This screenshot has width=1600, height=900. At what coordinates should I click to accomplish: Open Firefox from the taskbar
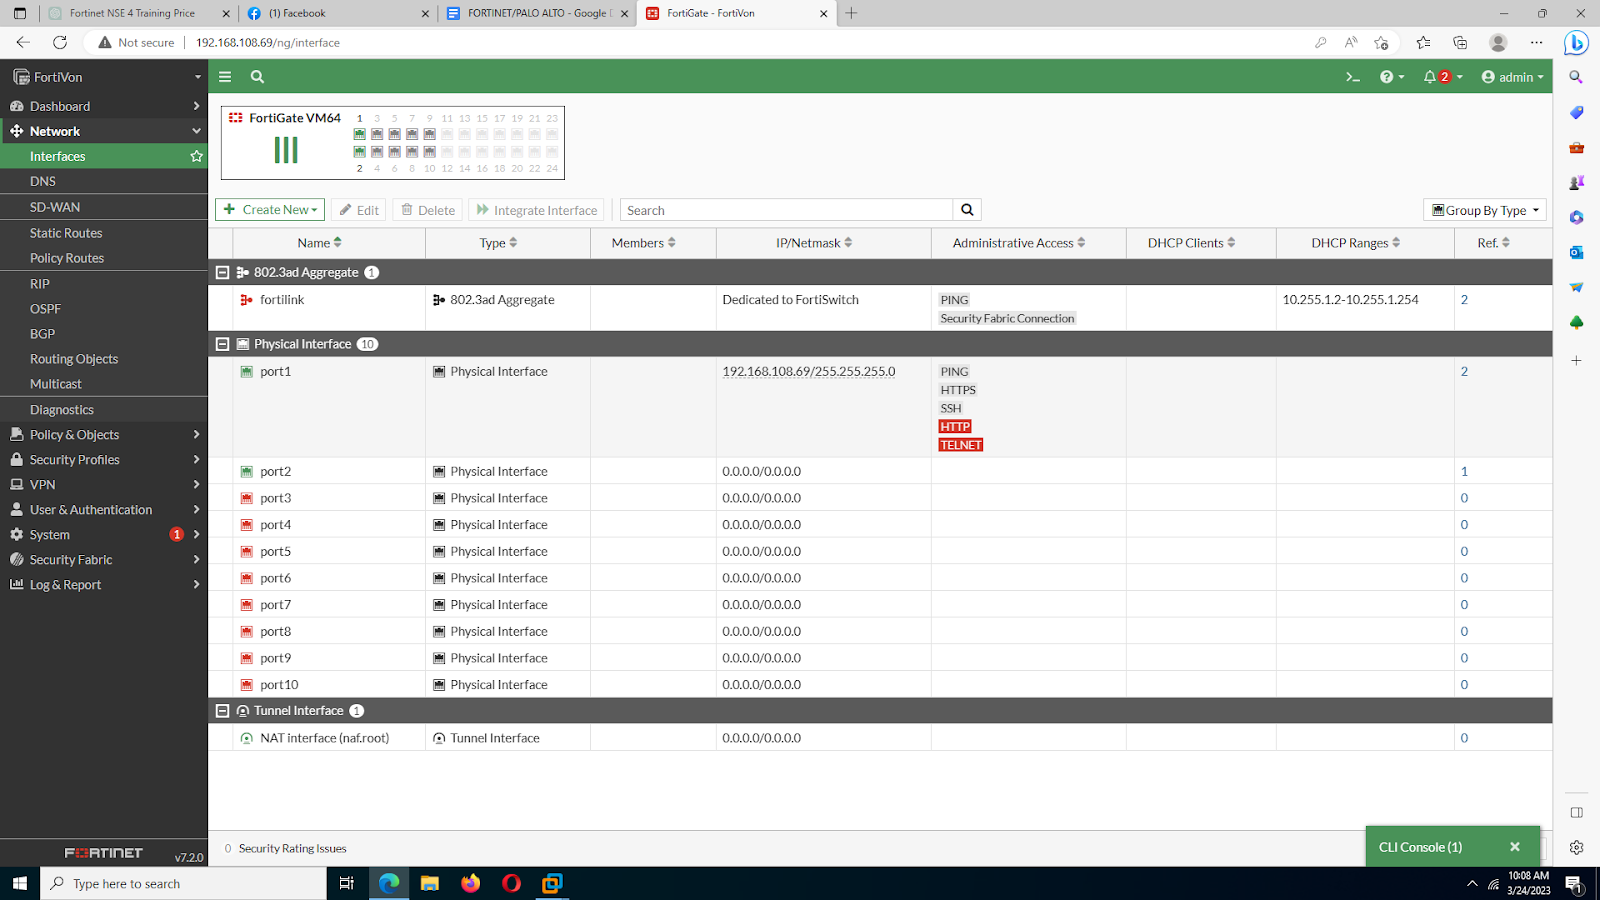(x=471, y=883)
